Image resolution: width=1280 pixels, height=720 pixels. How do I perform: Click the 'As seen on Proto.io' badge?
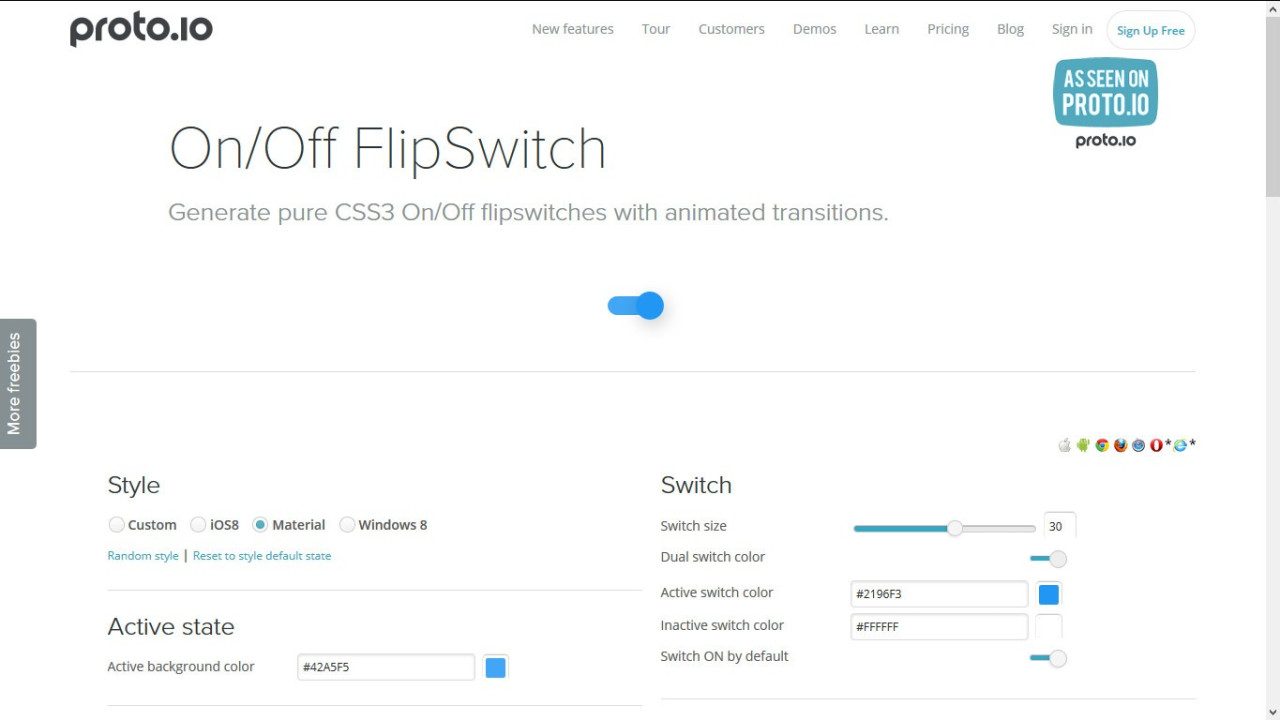1105,102
